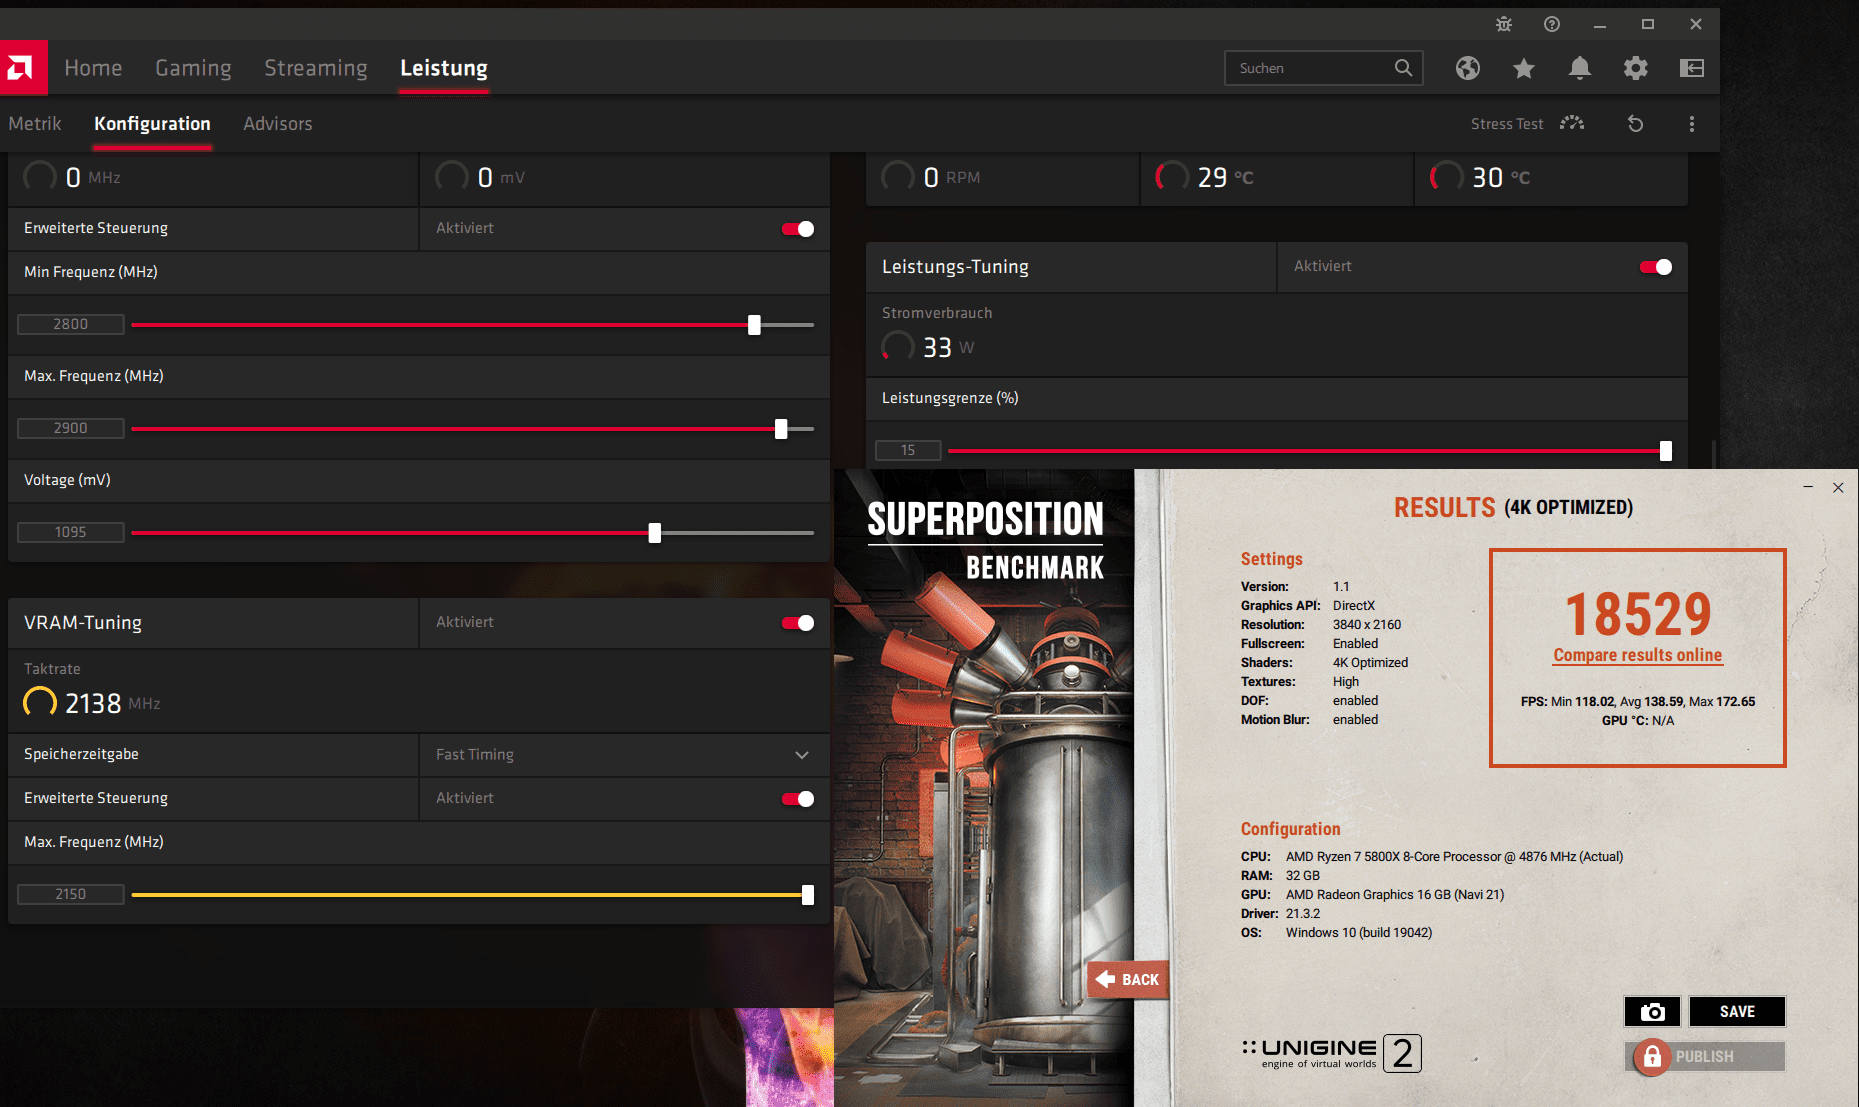Click the PUBLISH button
The width and height of the screenshot is (1859, 1107).
pos(1705,1057)
